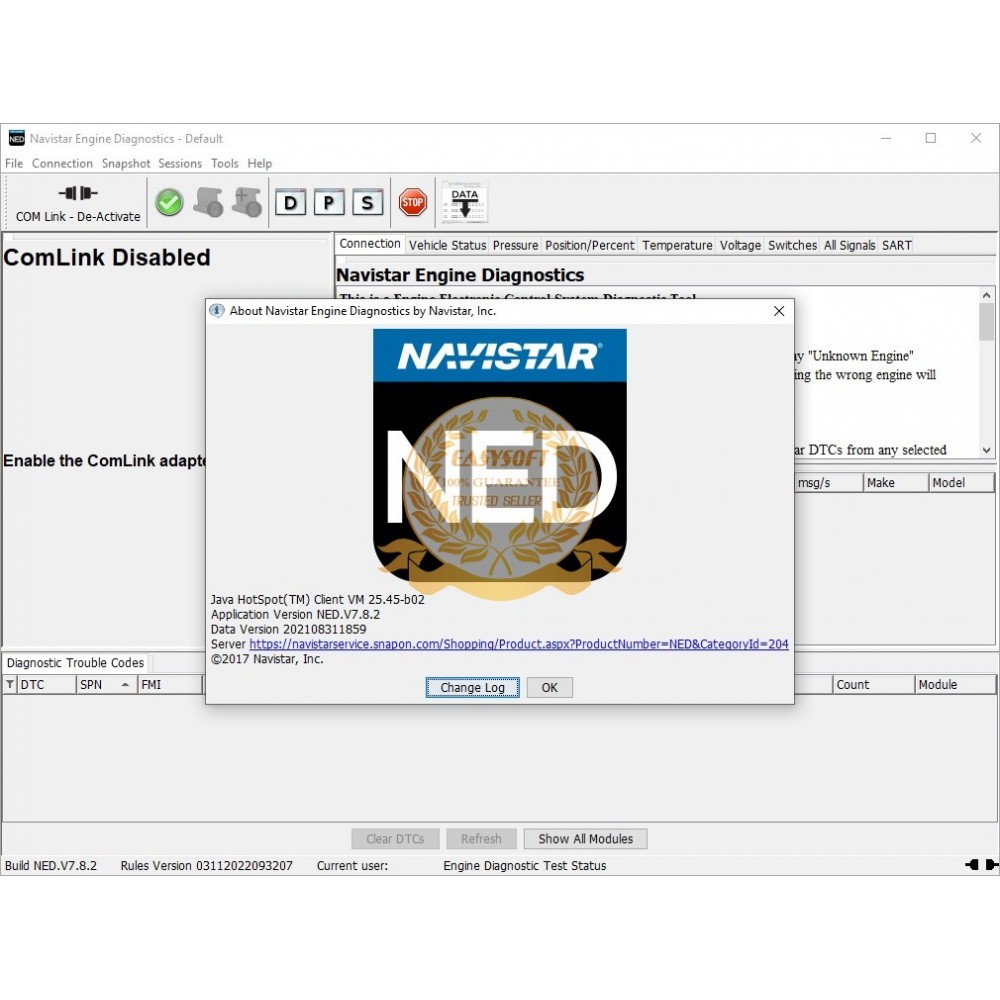
Task: Open the navistarservice.snapon.com server link
Action: 519,644
